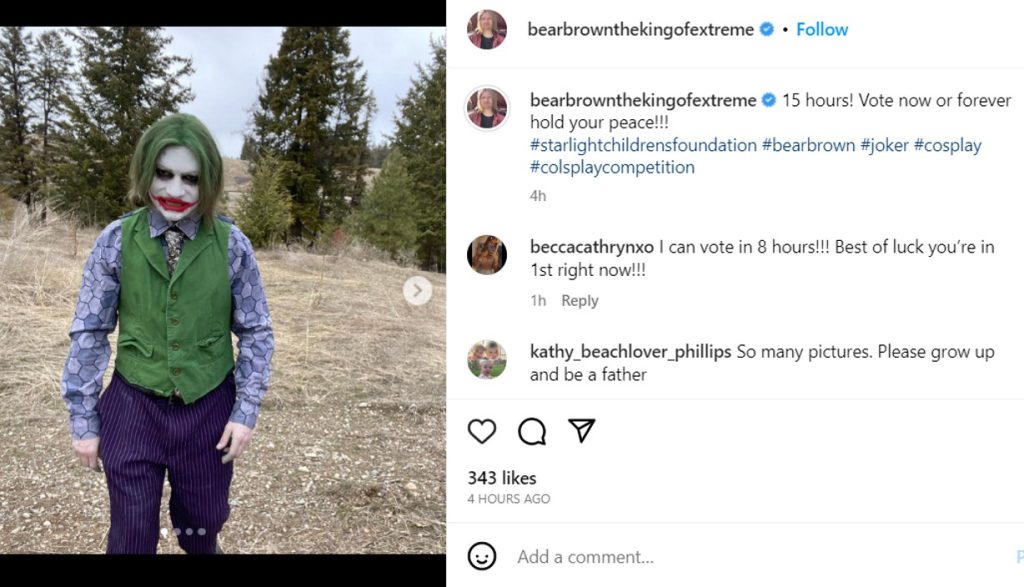Image resolution: width=1024 pixels, height=587 pixels.
Task: View the 343 likes list
Action: pyautogui.click(x=502, y=479)
